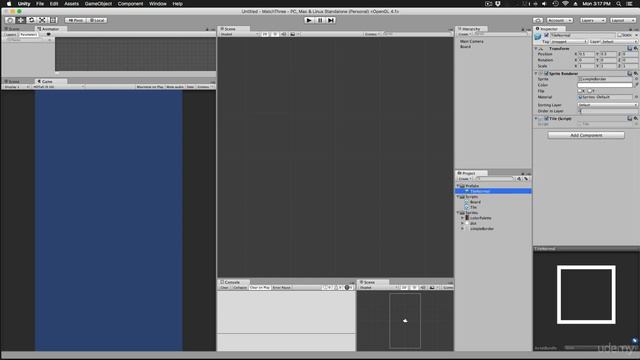
Task: Toggle the Sprite Renderer enabled checkbox
Action: [546, 73]
